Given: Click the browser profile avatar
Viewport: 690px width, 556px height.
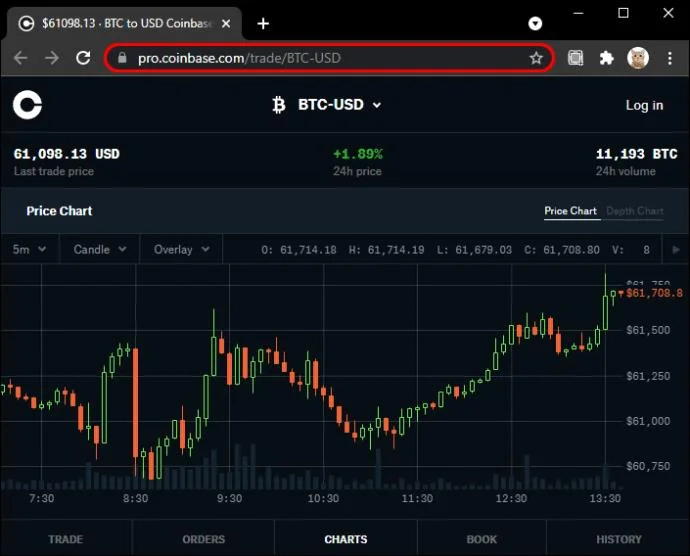Looking at the screenshot, I should (638, 58).
